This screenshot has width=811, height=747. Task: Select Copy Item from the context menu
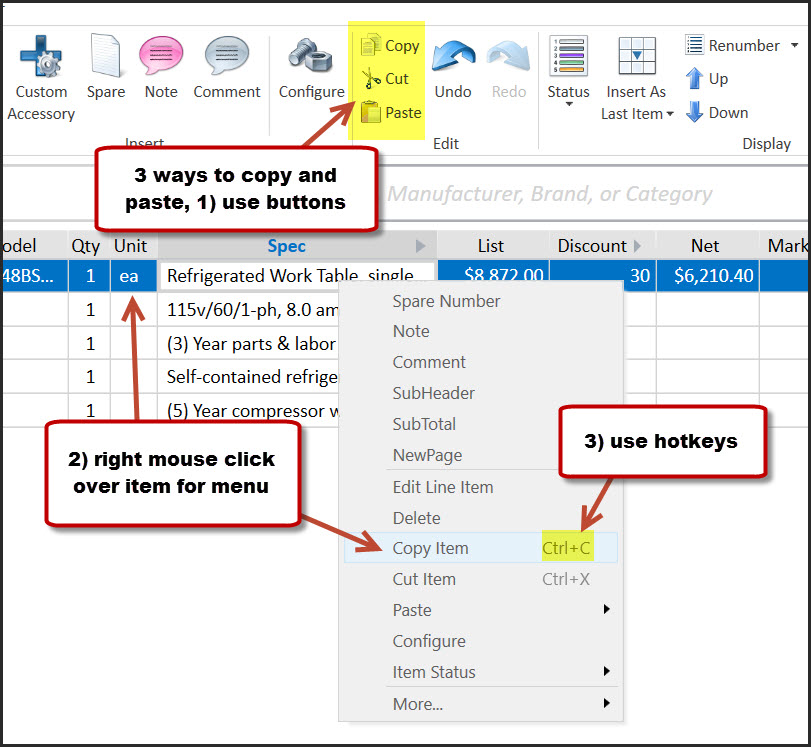[430, 548]
